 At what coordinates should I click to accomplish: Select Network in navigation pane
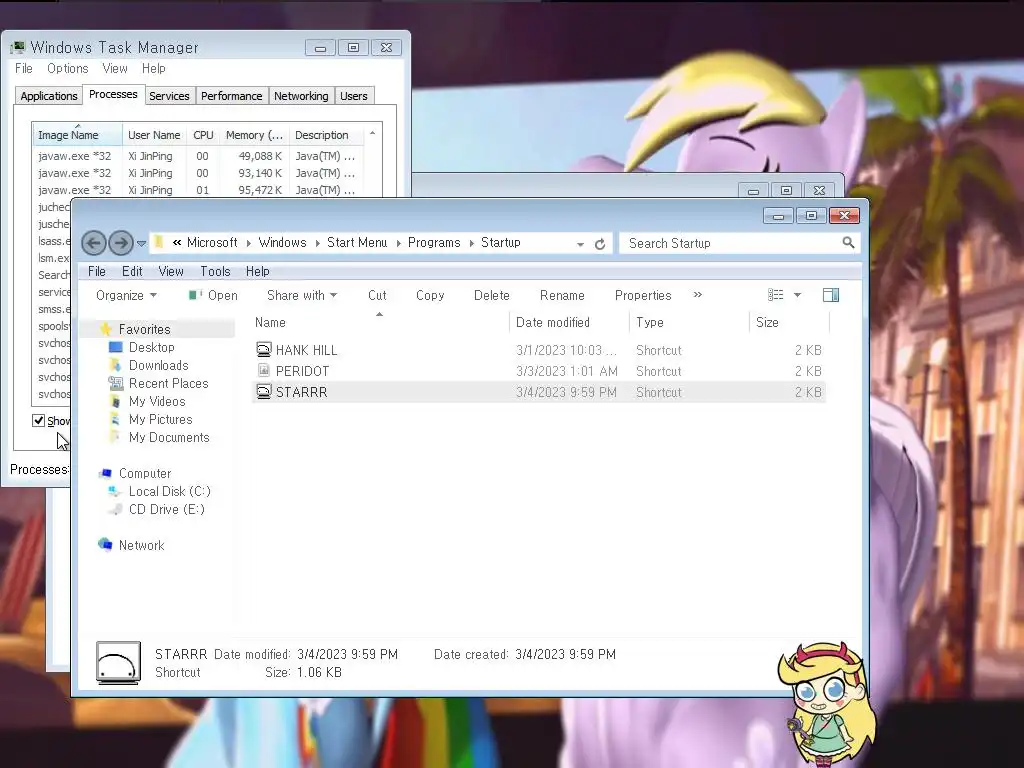coord(141,545)
